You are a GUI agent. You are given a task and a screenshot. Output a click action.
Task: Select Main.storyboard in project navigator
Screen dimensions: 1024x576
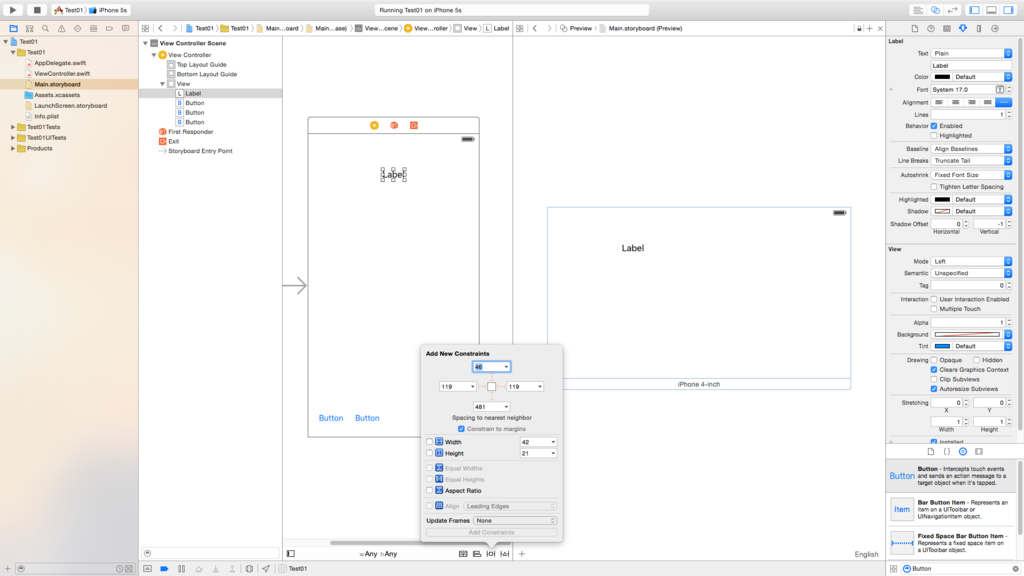coord(57,84)
